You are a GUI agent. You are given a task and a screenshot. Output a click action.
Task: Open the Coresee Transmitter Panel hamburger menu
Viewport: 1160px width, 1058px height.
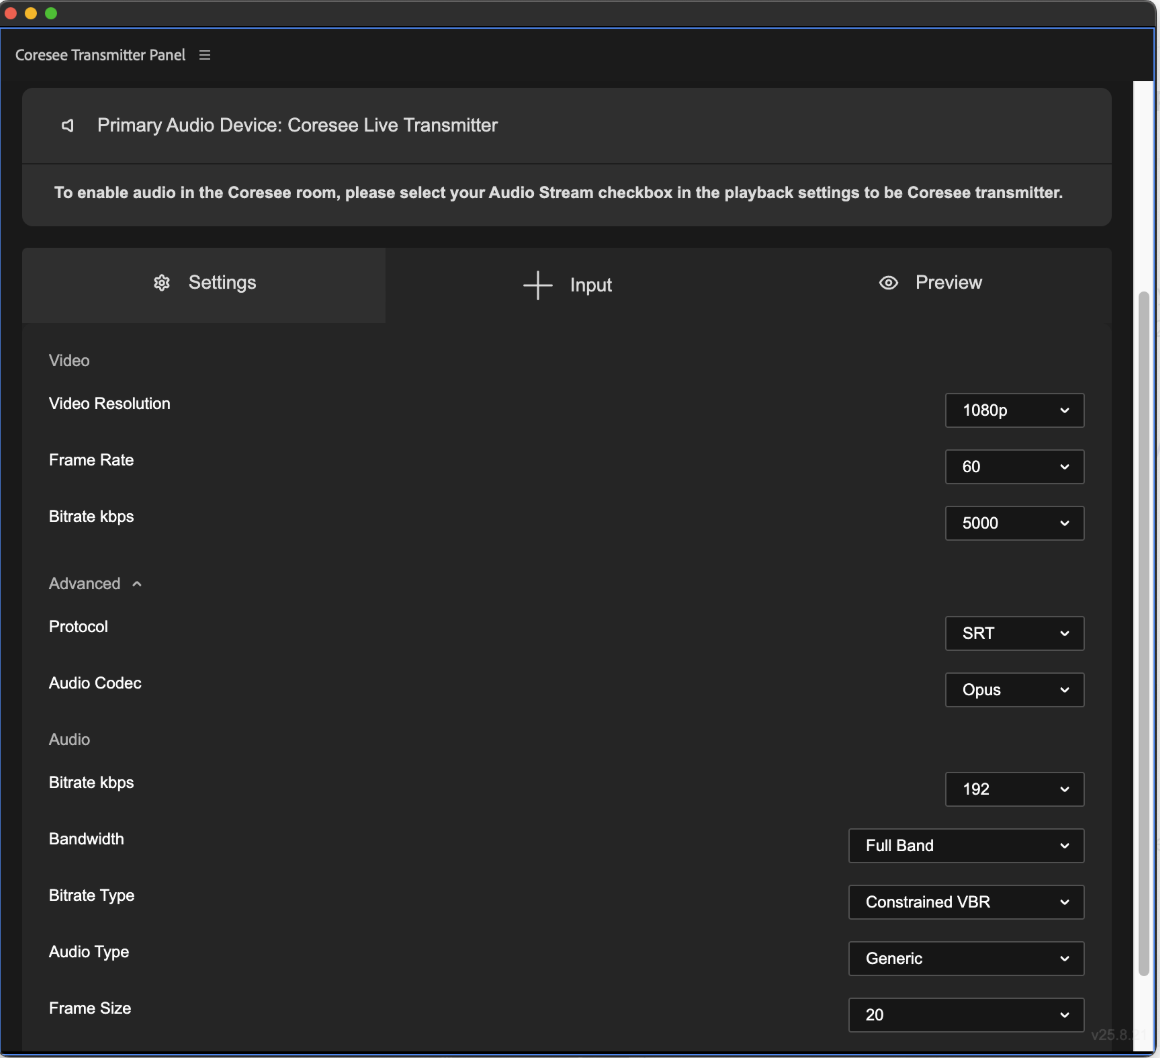(205, 55)
